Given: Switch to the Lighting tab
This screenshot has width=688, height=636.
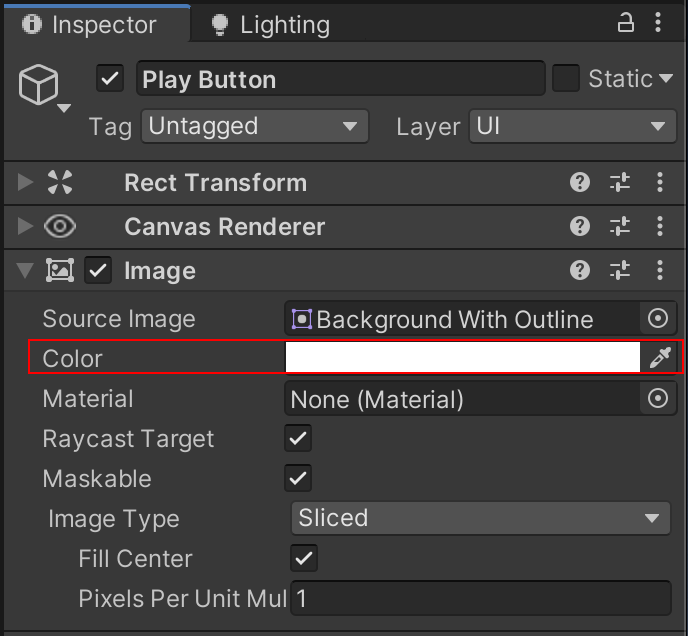Looking at the screenshot, I should tap(270, 25).
